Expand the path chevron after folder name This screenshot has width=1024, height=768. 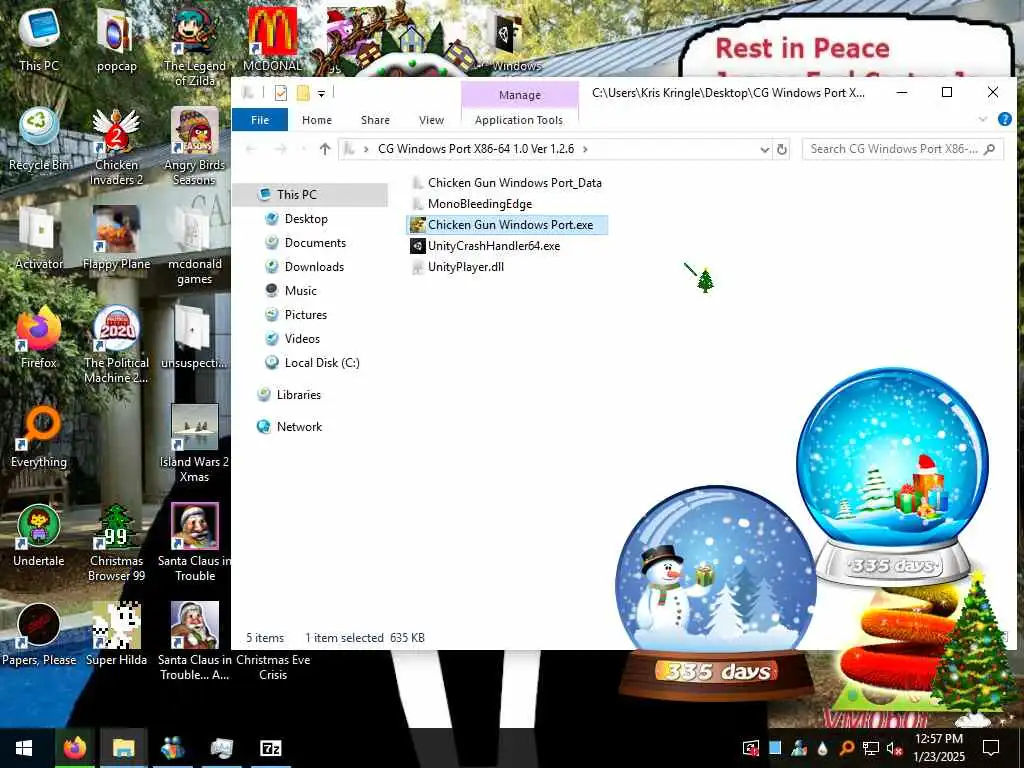click(585, 149)
